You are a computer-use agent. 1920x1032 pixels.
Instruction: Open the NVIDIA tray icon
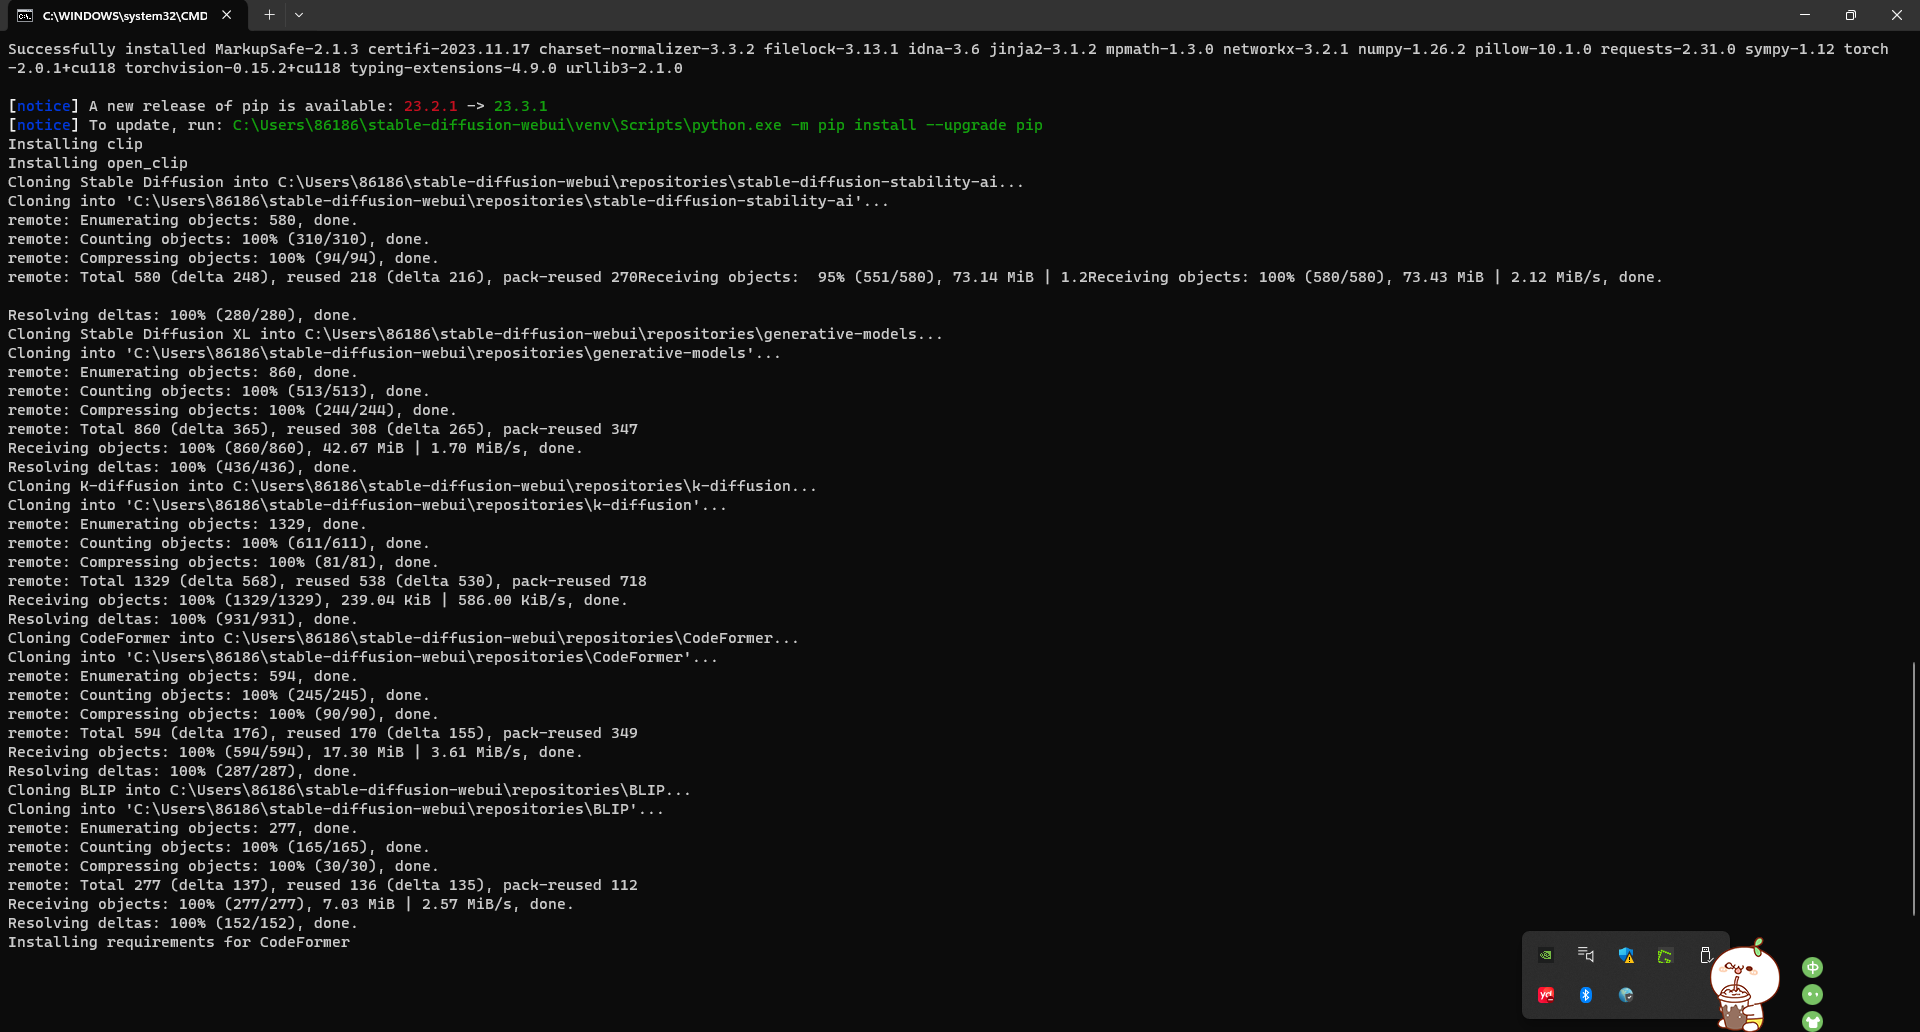click(x=1546, y=955)
